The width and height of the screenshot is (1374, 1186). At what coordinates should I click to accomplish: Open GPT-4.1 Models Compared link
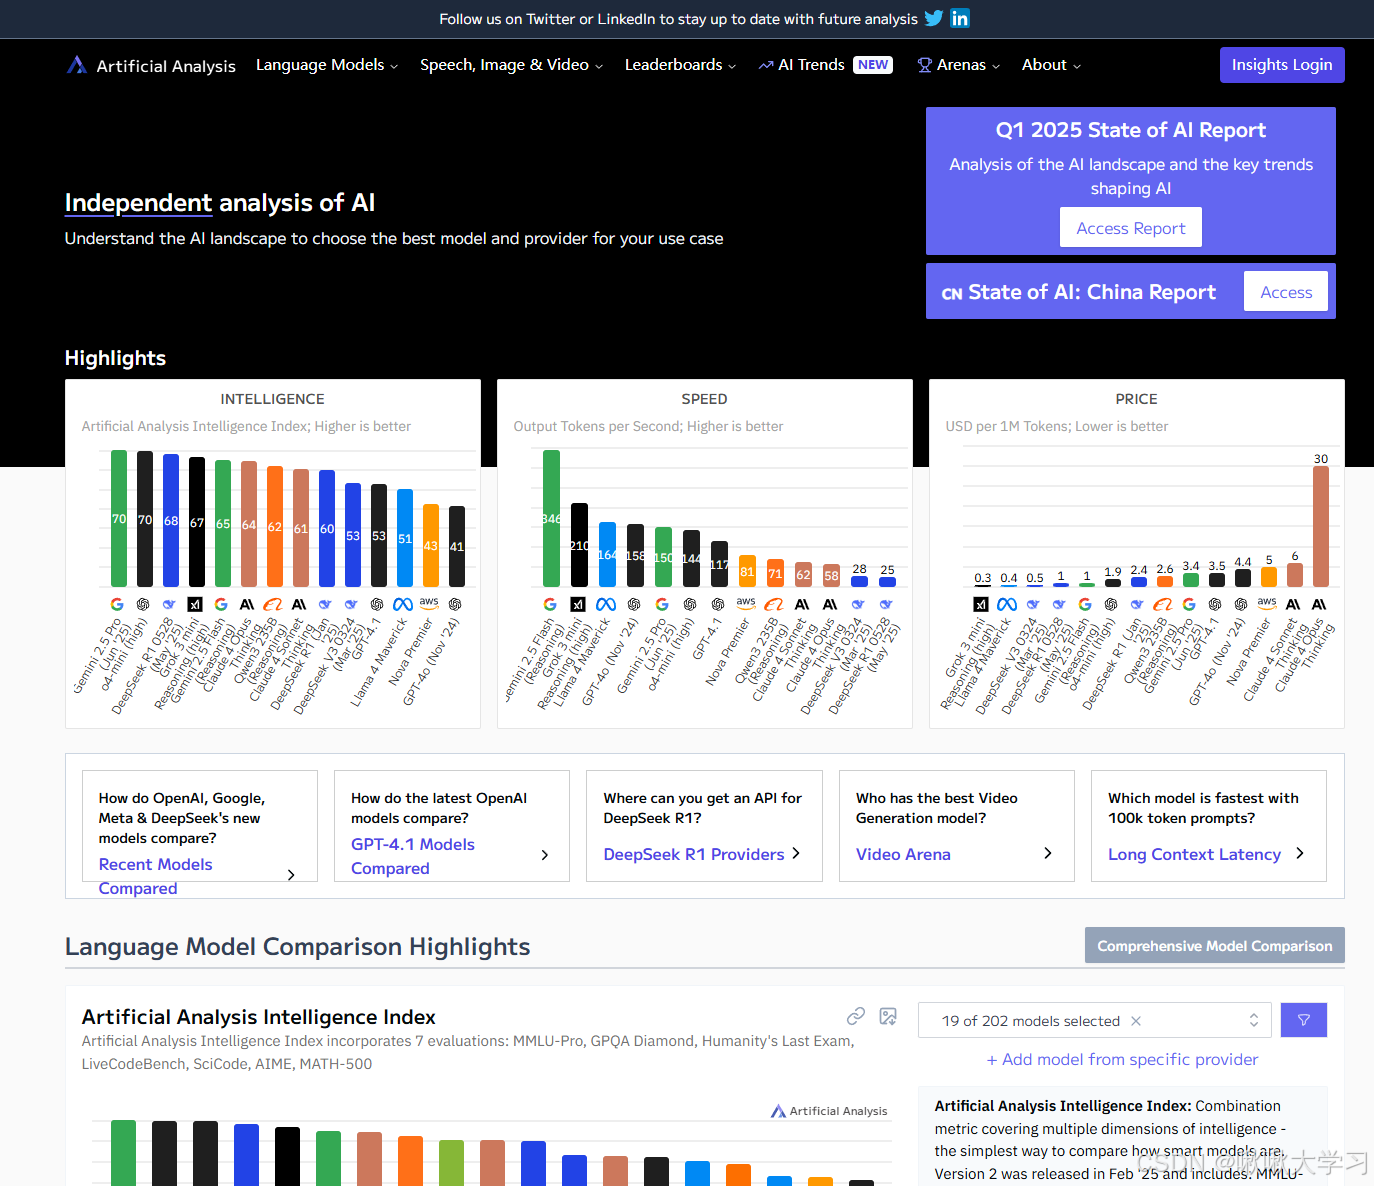(413, 856)
